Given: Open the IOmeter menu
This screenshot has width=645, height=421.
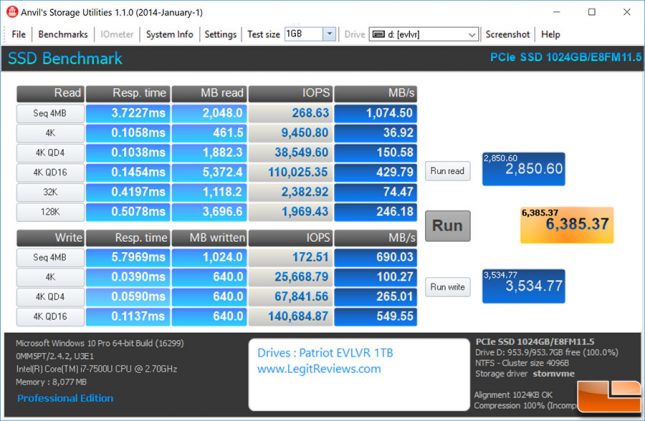Looking at the screenshot, I should coord(117,34).
